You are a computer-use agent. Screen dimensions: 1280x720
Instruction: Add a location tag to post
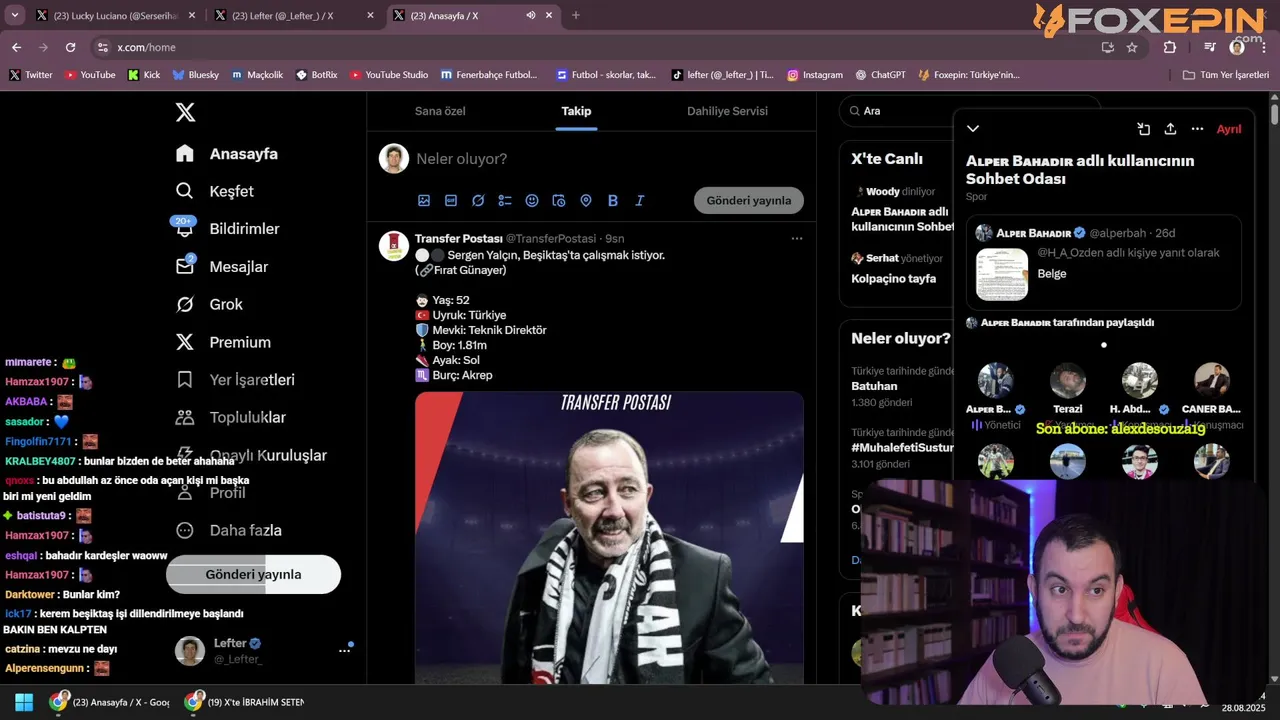click(x=586, y=201)
